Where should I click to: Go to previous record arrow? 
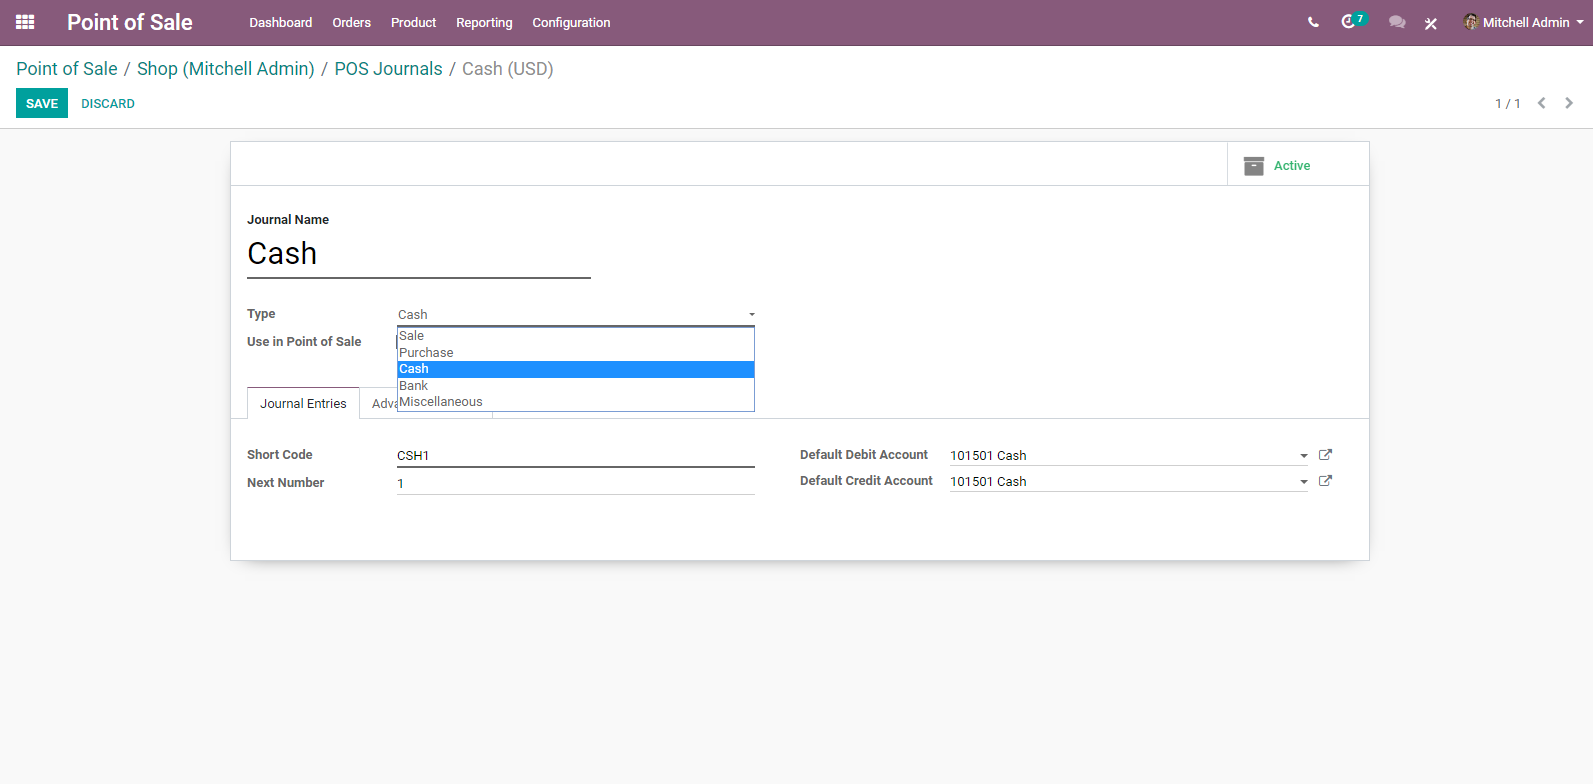[1542, 103]
